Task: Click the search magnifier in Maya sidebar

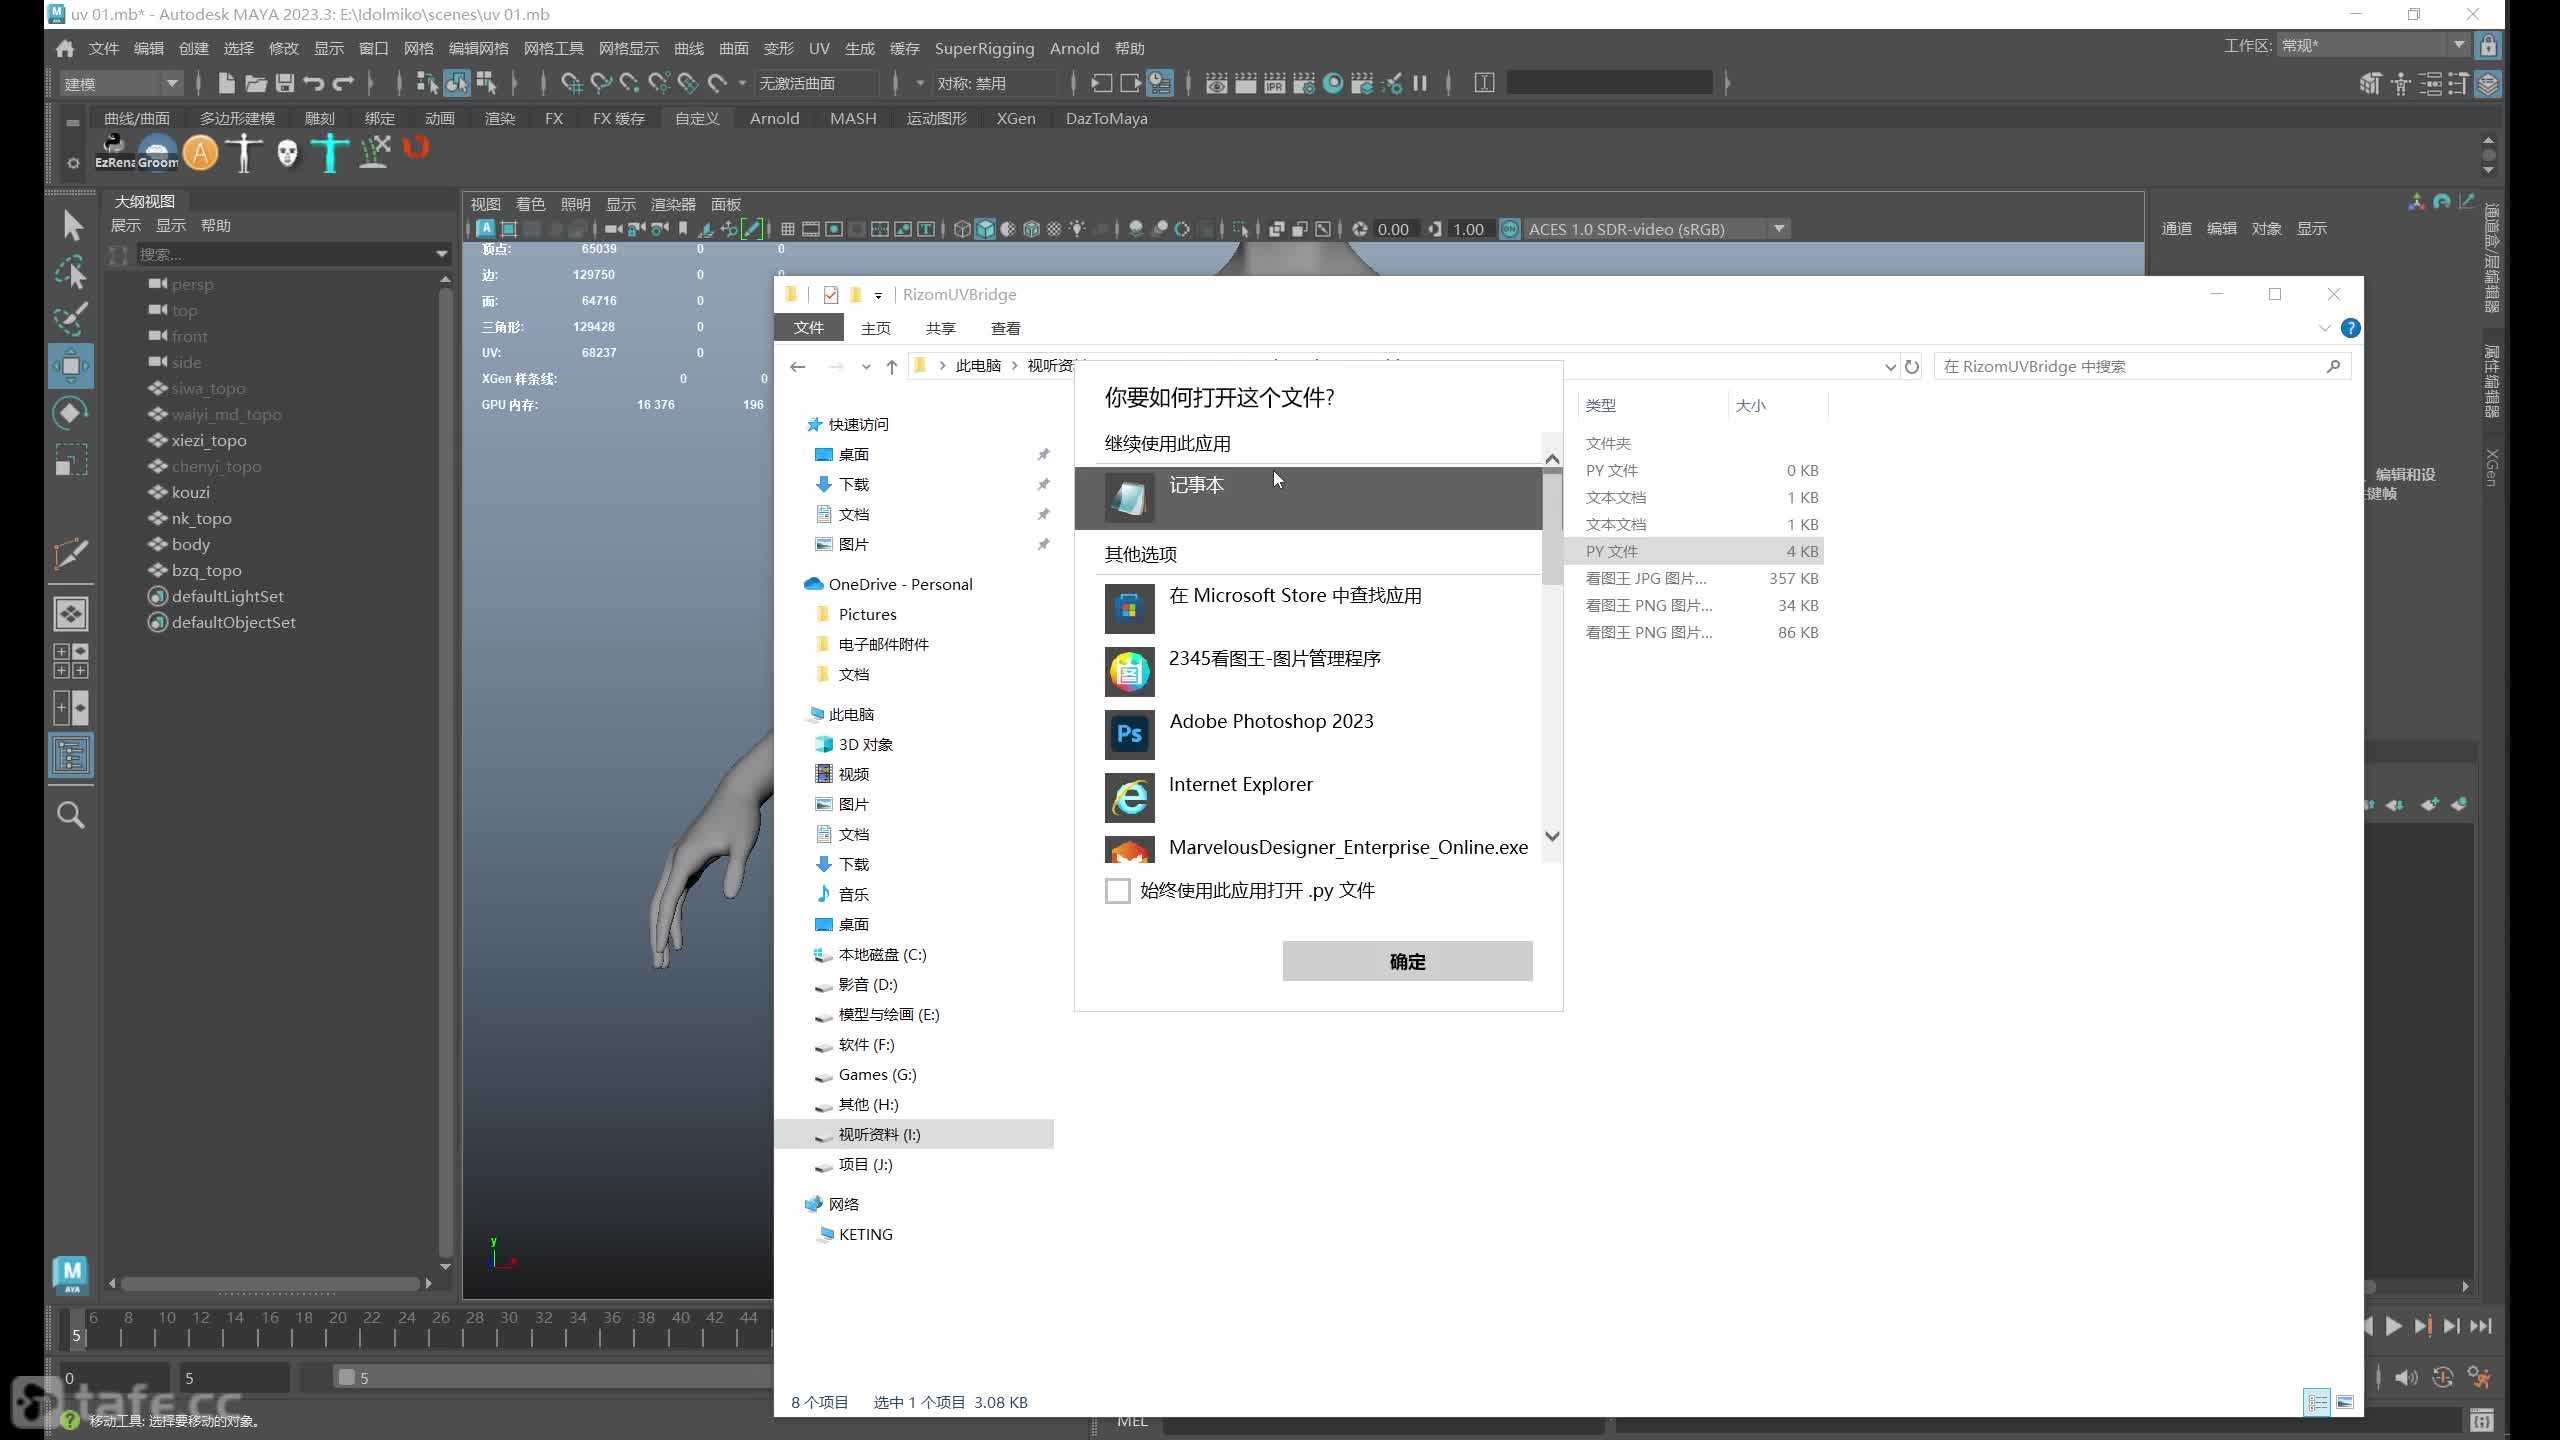Action: [x=71, y=815]
